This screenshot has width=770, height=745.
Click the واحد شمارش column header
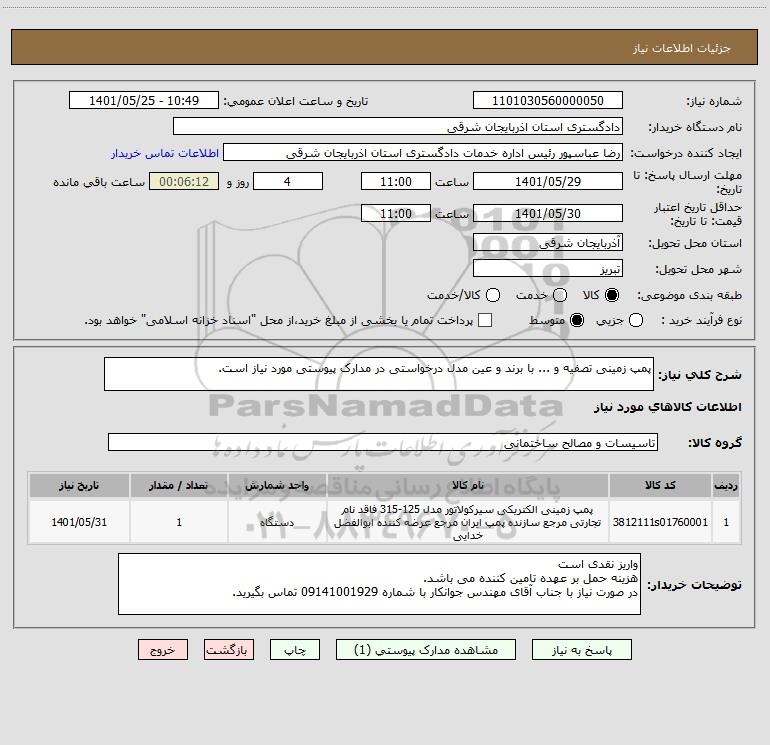click(x=277, y=486)
